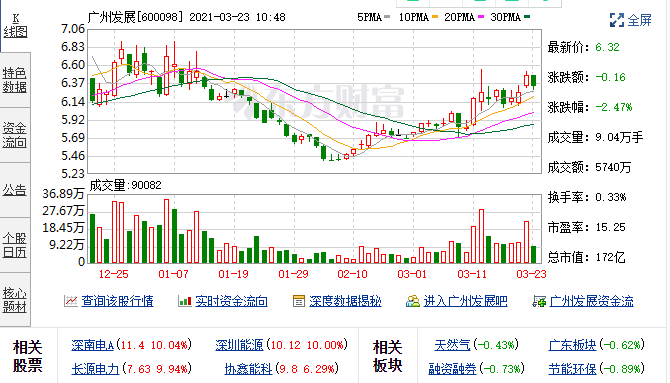
Task: Click the 全屏 fullscreen label
Action: tap(639, 20)
